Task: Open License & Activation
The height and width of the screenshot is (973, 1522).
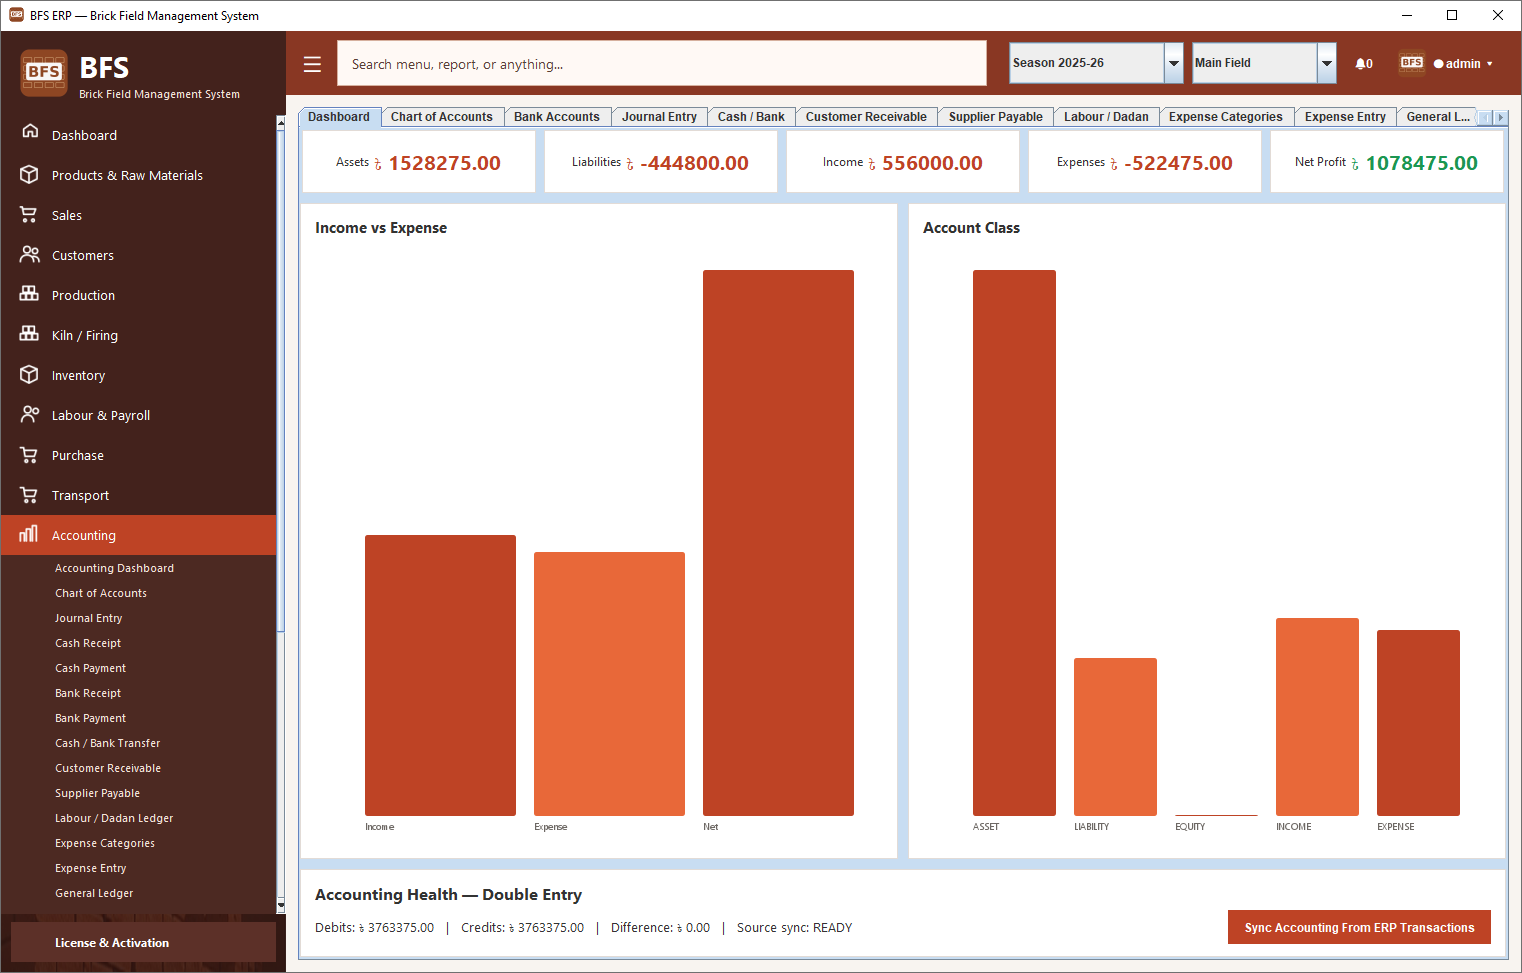Action: (x=143, y=943)
